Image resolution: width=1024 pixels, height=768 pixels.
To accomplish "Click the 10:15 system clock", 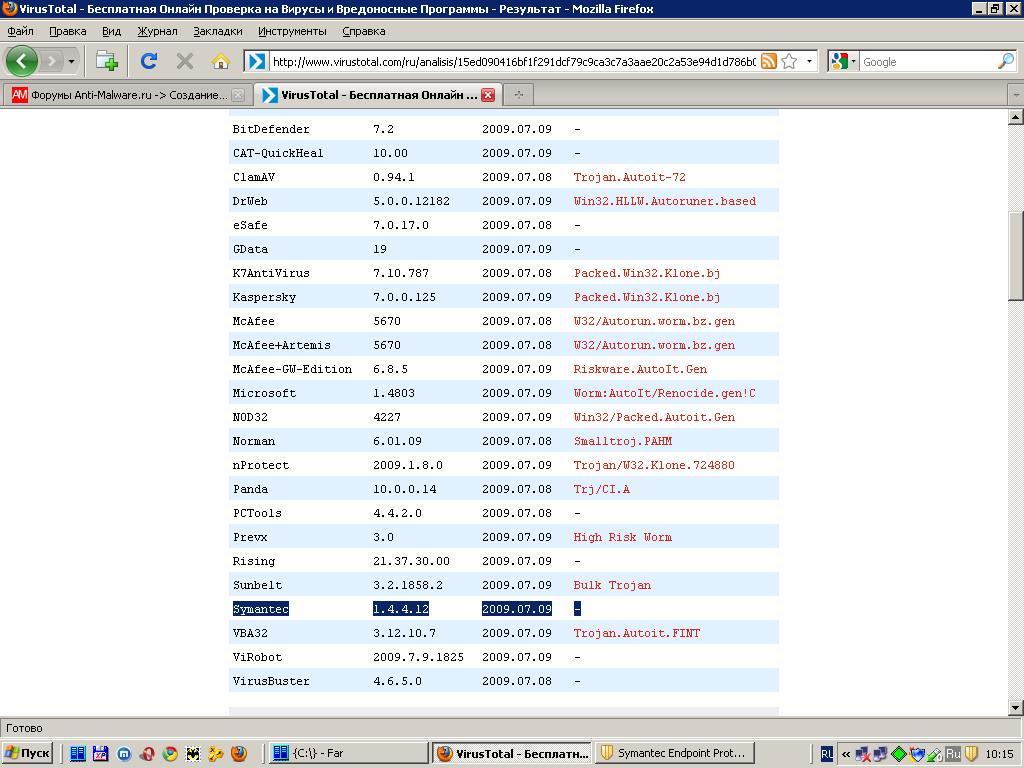I will (999, 754).
